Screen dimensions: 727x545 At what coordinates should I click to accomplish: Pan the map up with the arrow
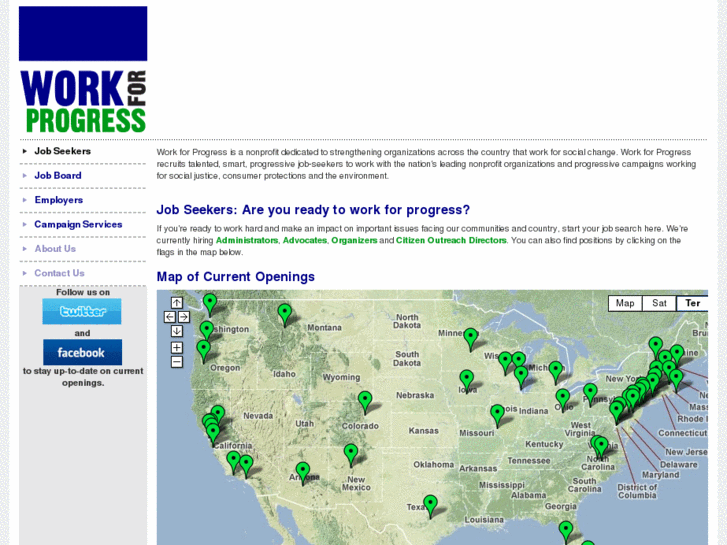pos(177,303)
